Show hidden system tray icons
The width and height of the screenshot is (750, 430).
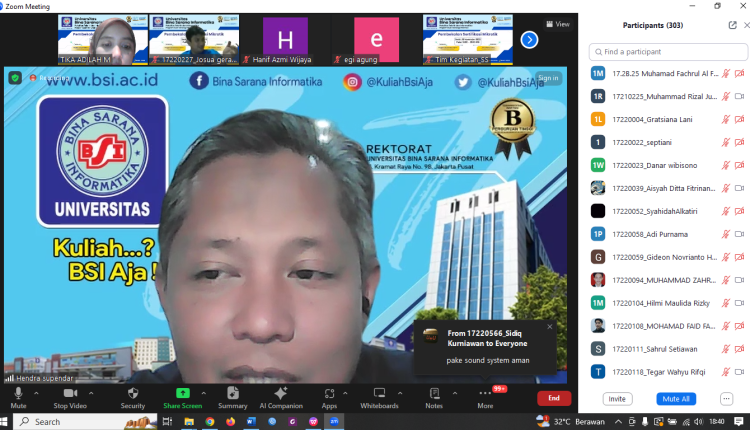coord(618,421)
